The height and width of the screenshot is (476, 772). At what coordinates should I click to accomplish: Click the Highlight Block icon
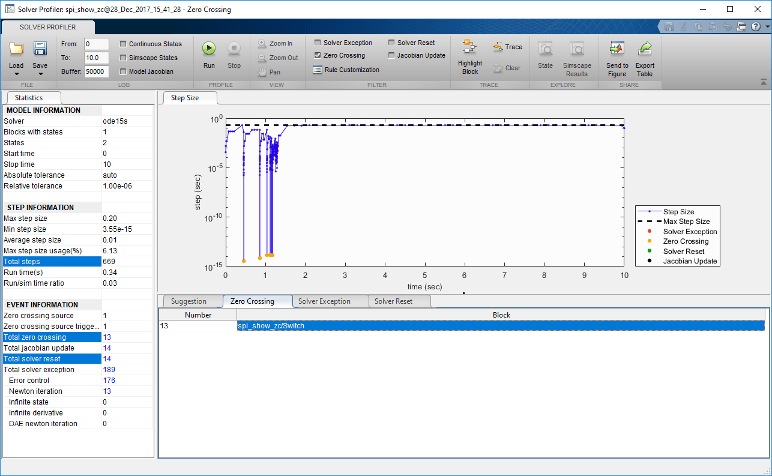[469, 48]
